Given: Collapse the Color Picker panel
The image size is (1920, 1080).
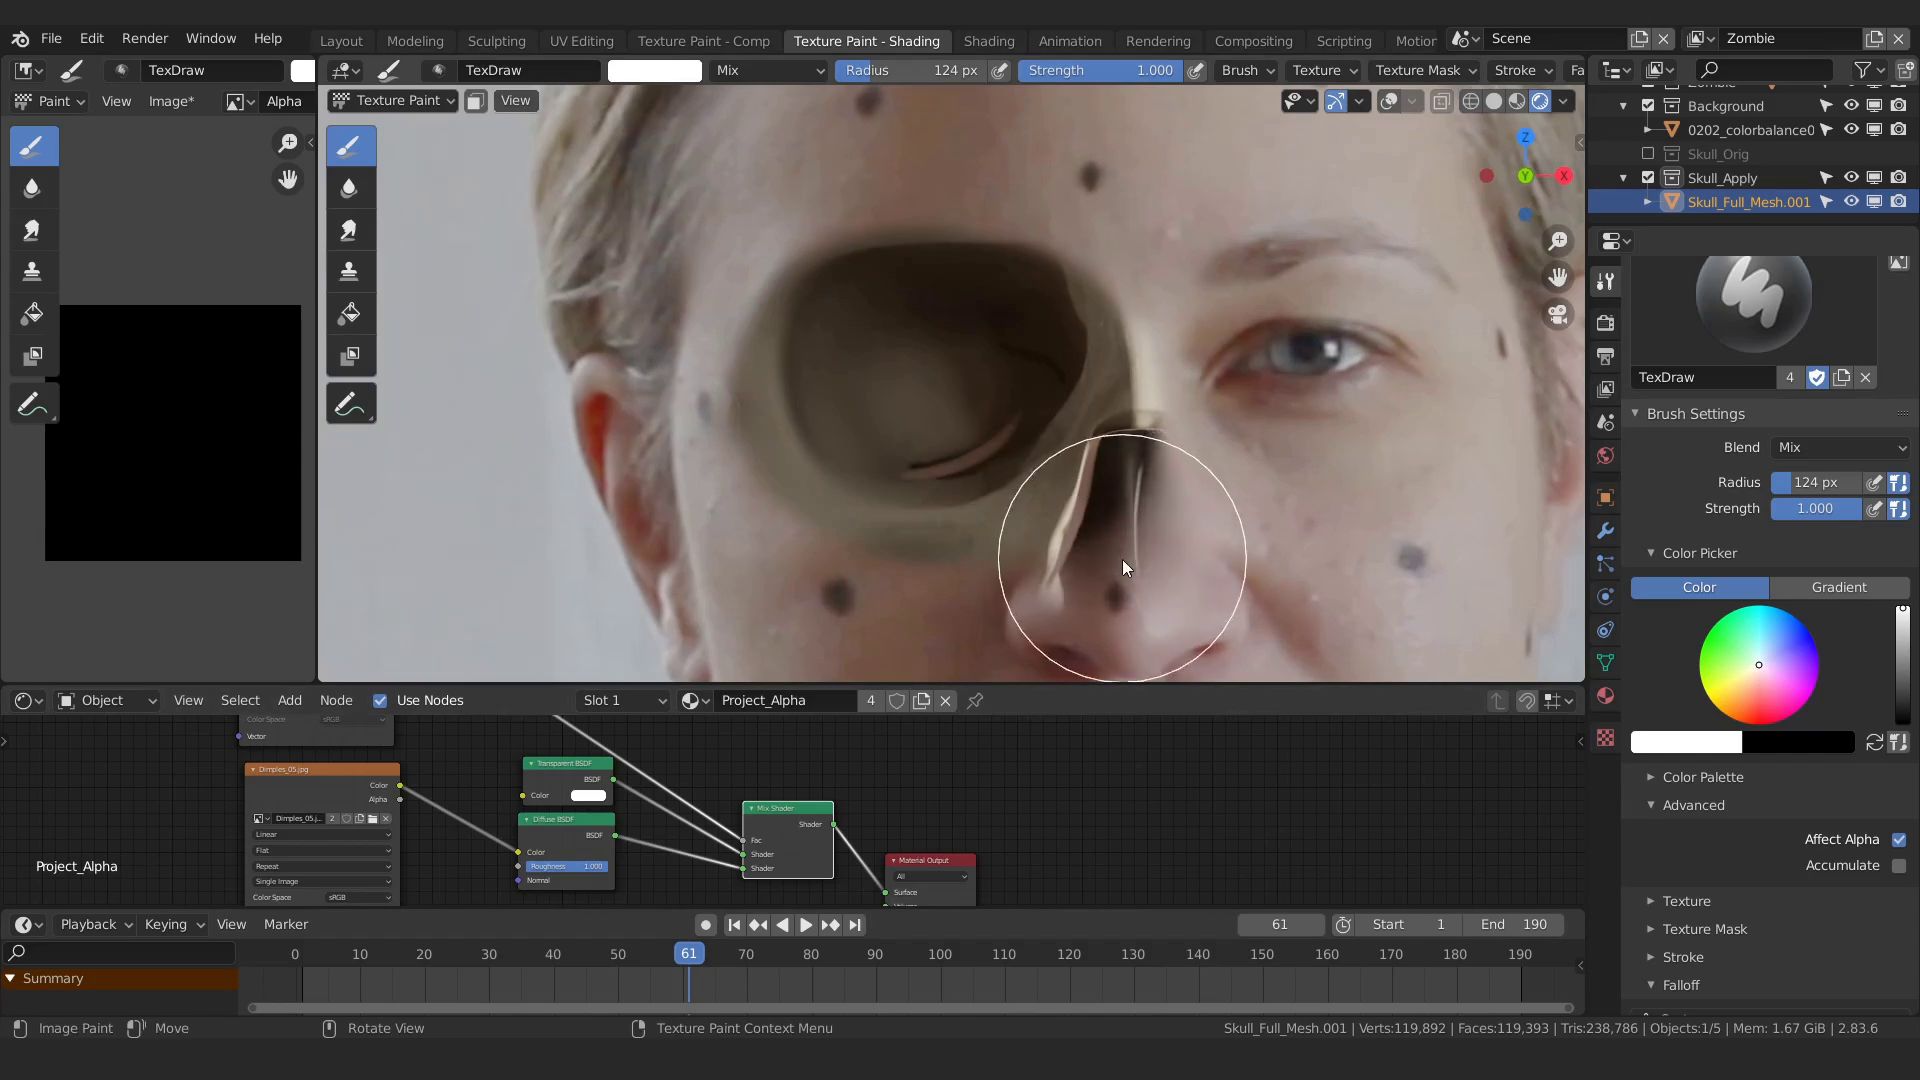Looking at the screenshot, I should 1699,554.
